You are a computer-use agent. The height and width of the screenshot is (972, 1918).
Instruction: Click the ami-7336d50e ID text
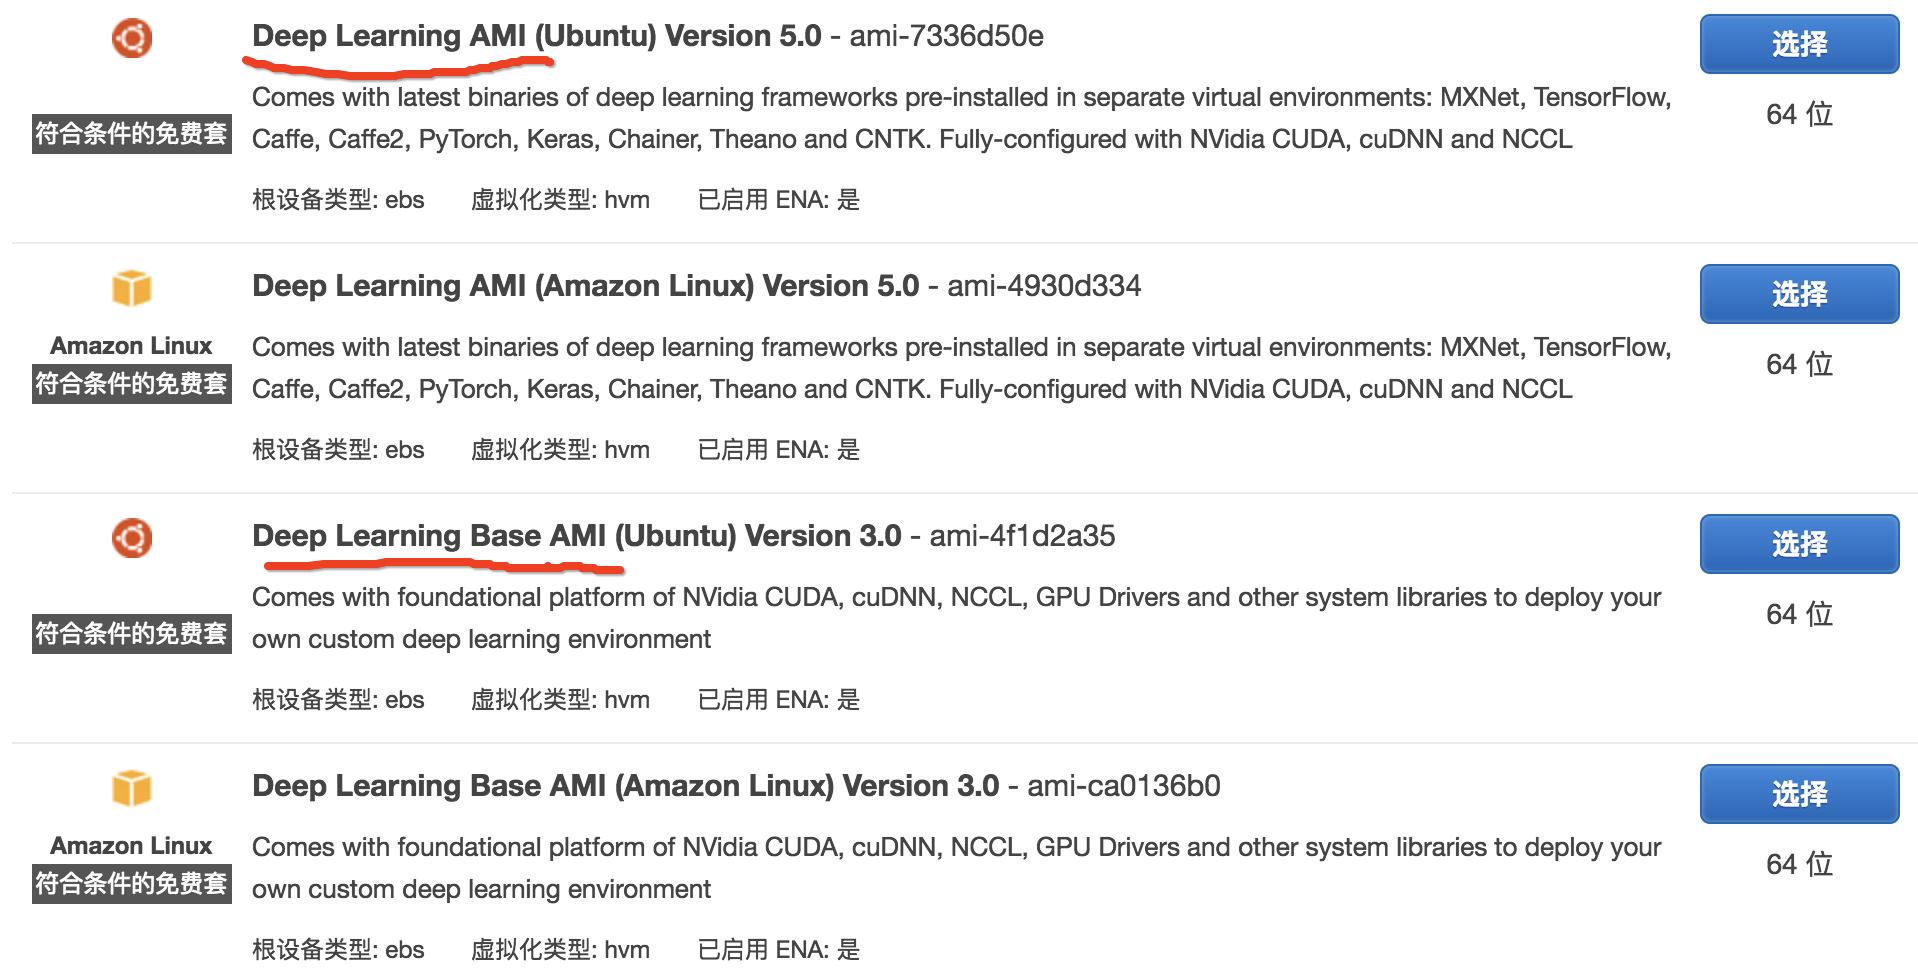[x=946, y=36]
